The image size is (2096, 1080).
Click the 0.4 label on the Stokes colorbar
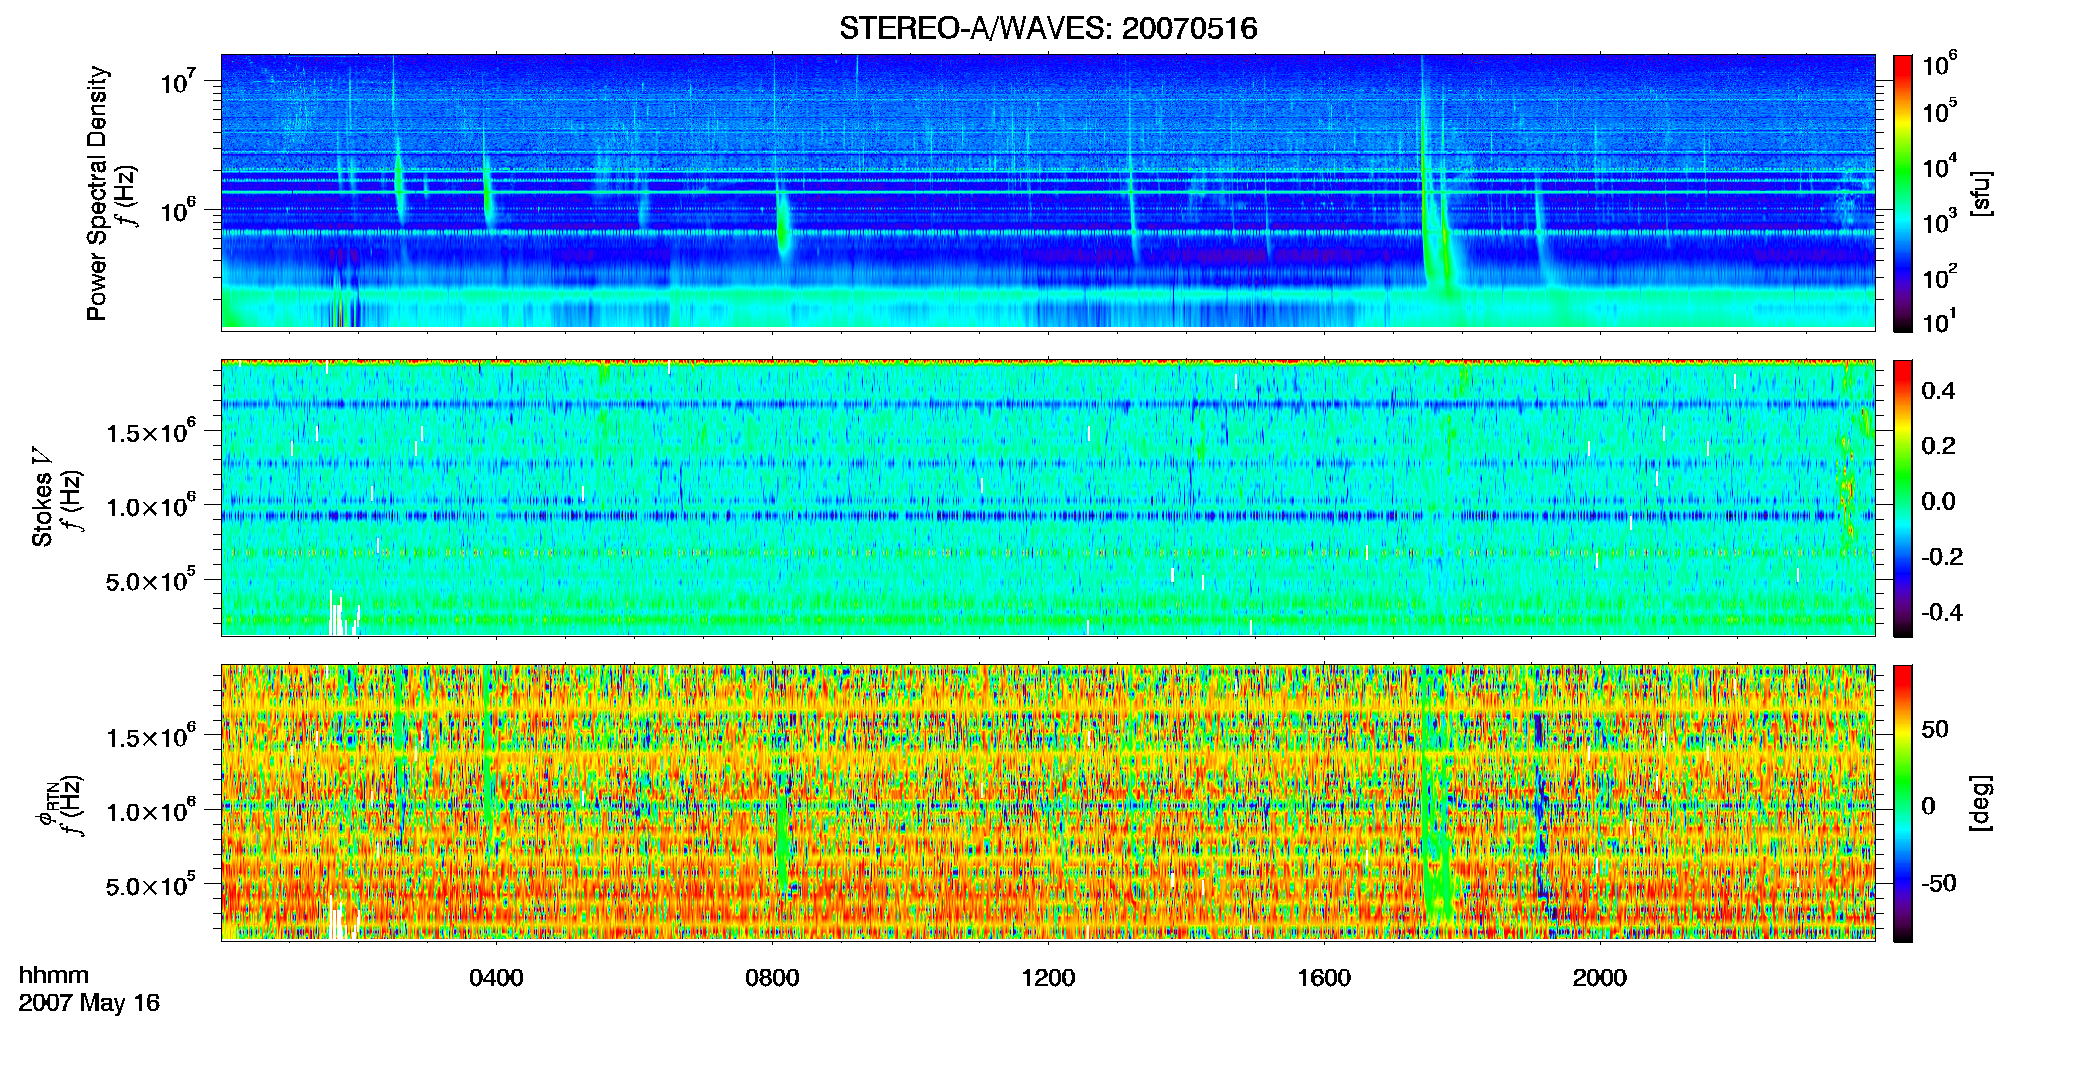1939,391
